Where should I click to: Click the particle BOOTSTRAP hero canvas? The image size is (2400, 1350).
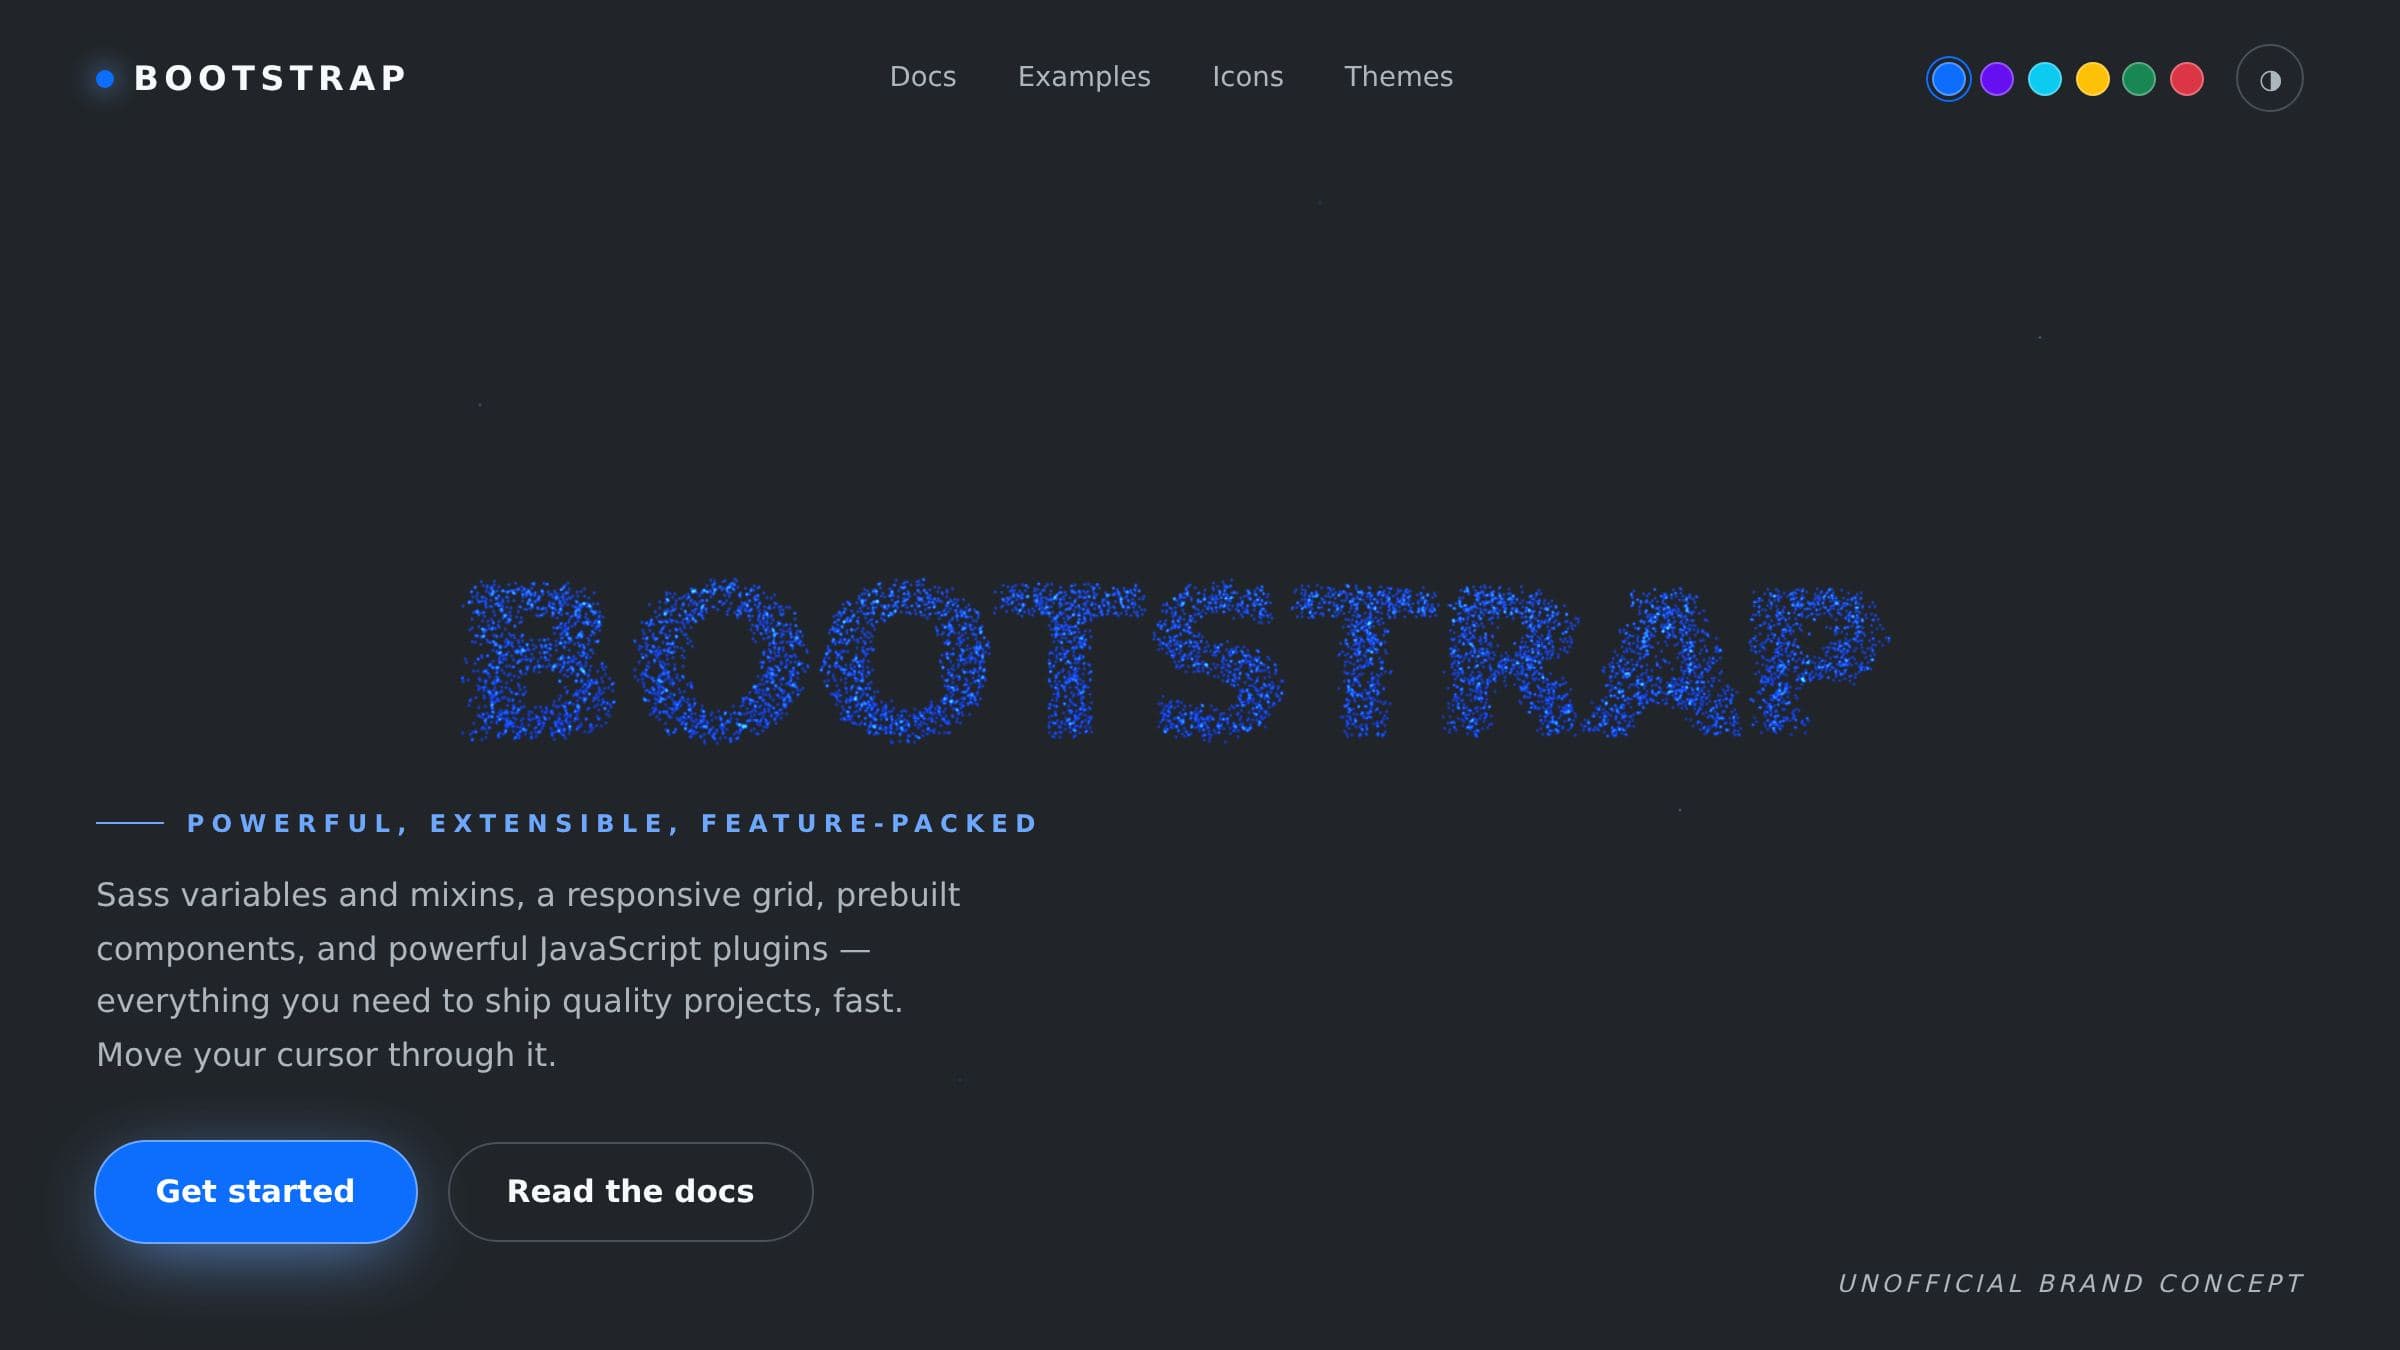click(x=1175, y=660)
